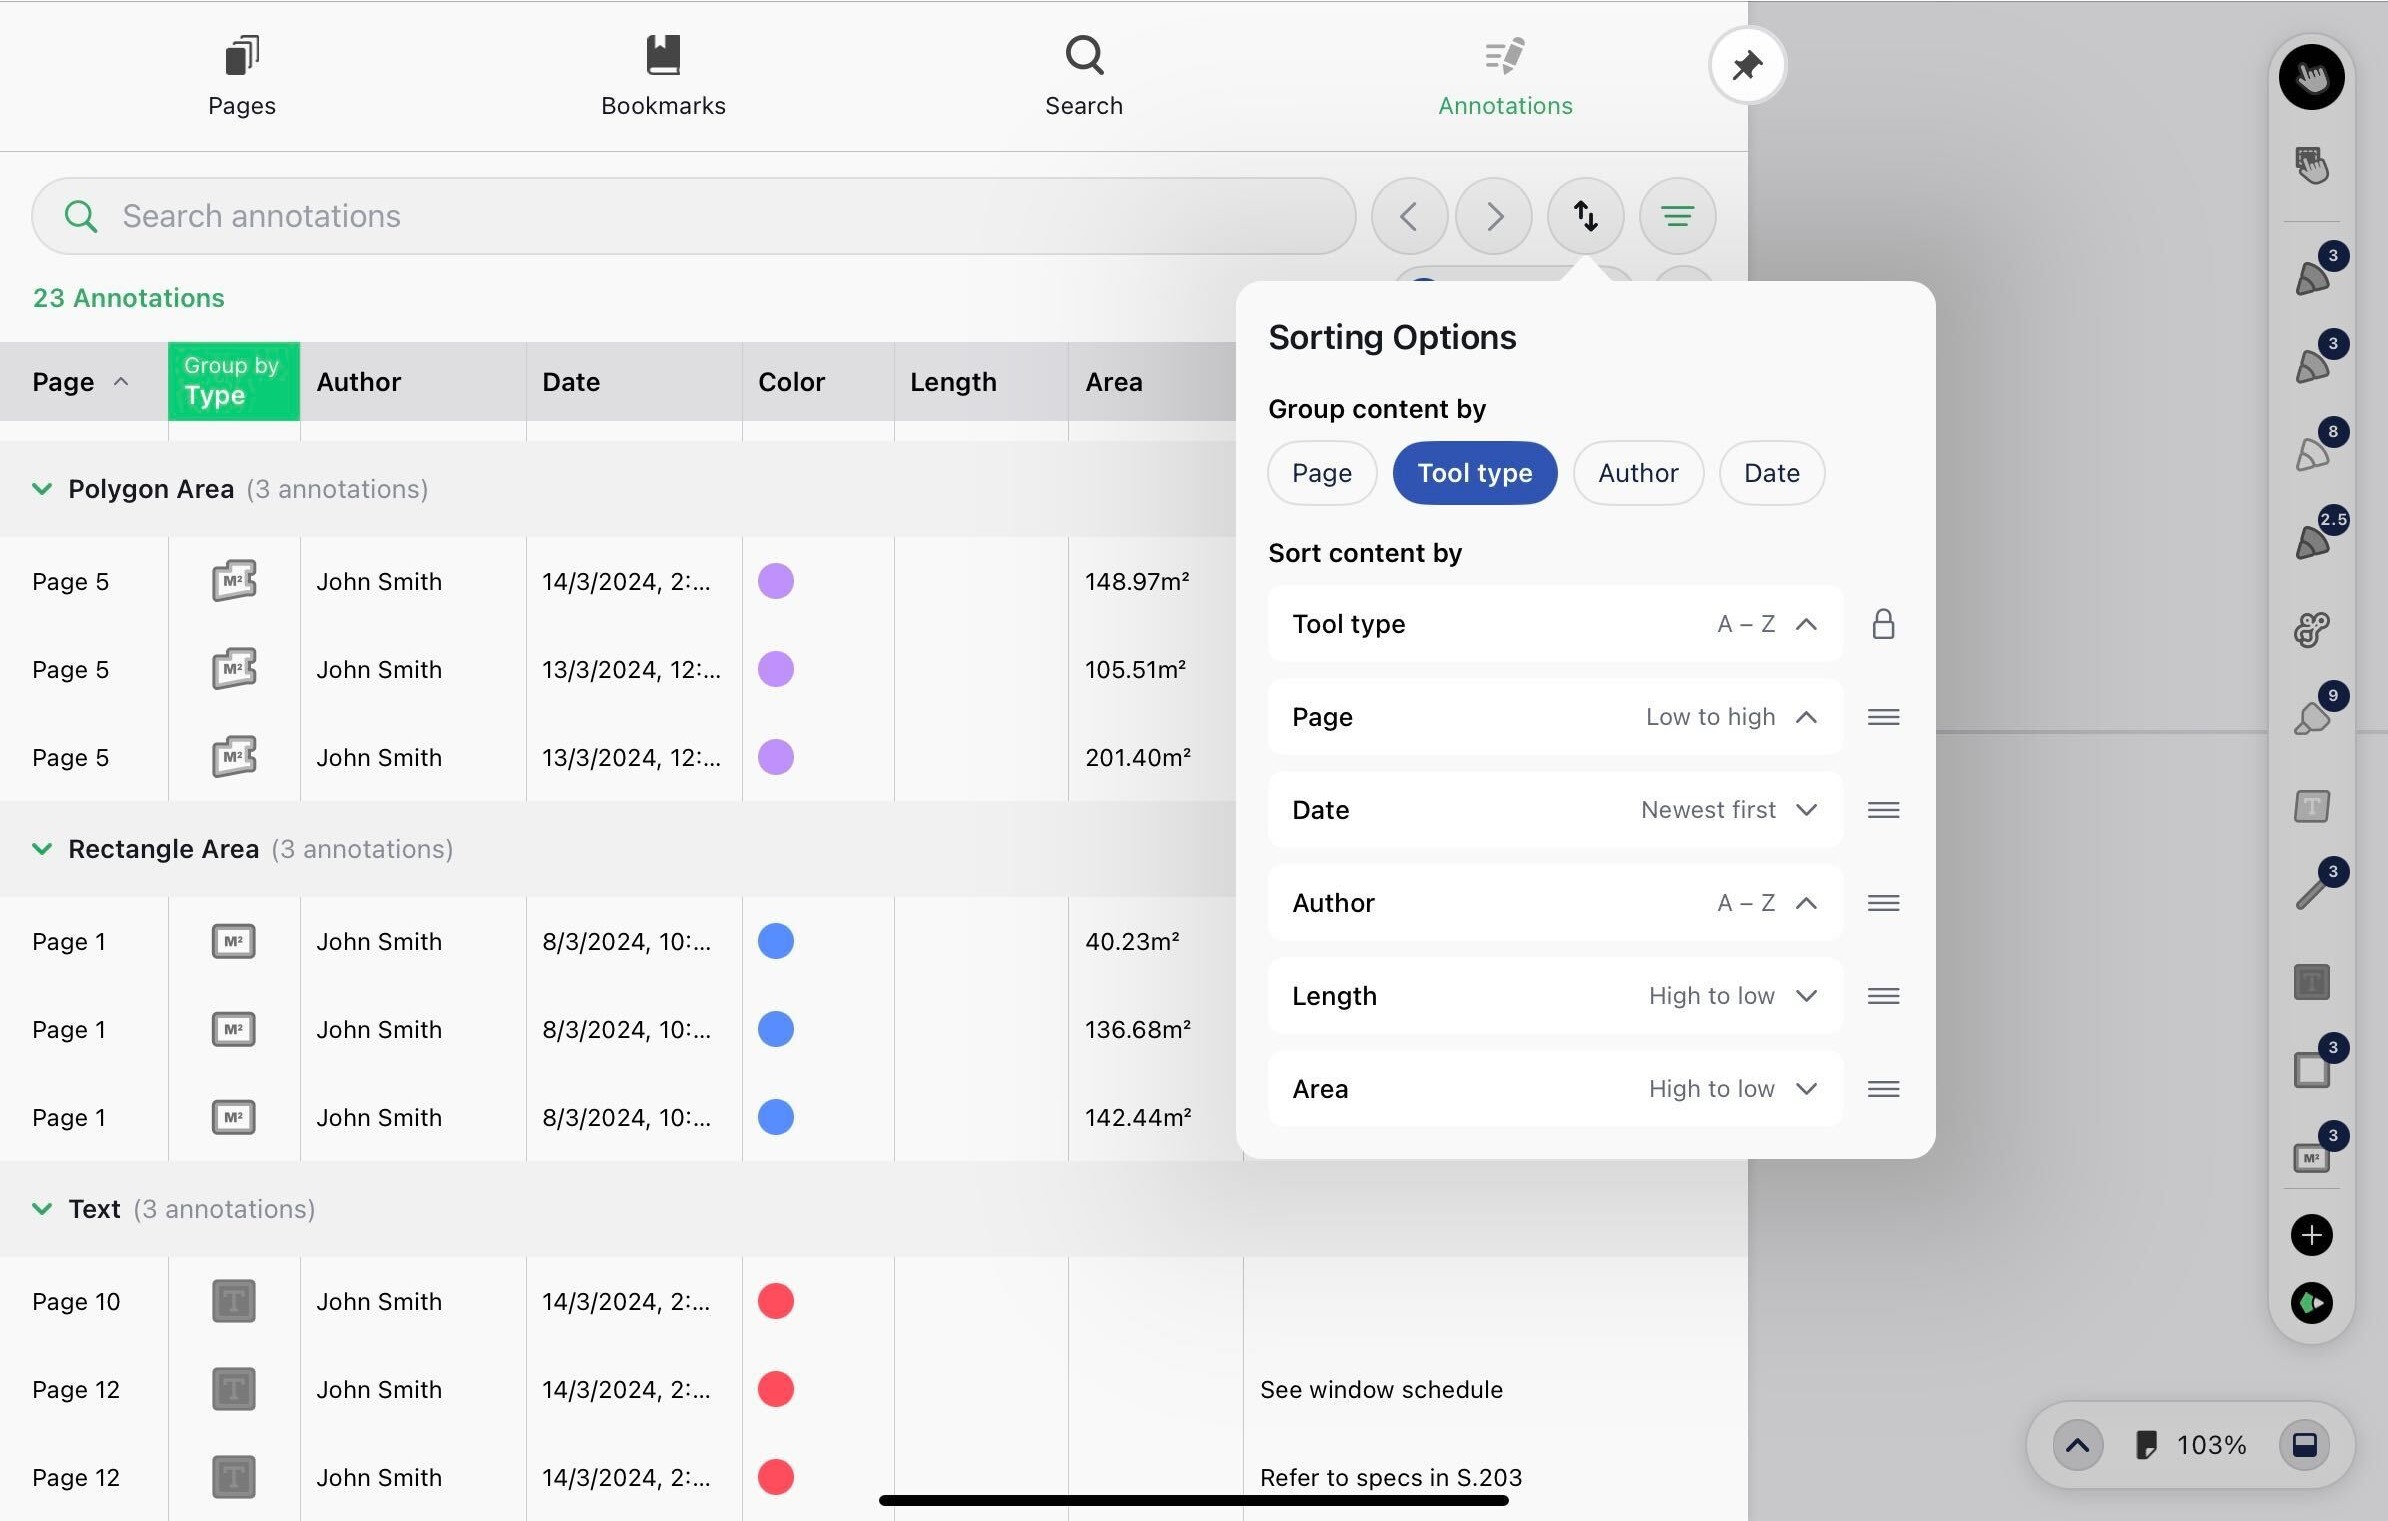Click the black plus add tool button
Image resolution: width=2388 pixels, height=1521 pixels.
coord(2311,1235)
